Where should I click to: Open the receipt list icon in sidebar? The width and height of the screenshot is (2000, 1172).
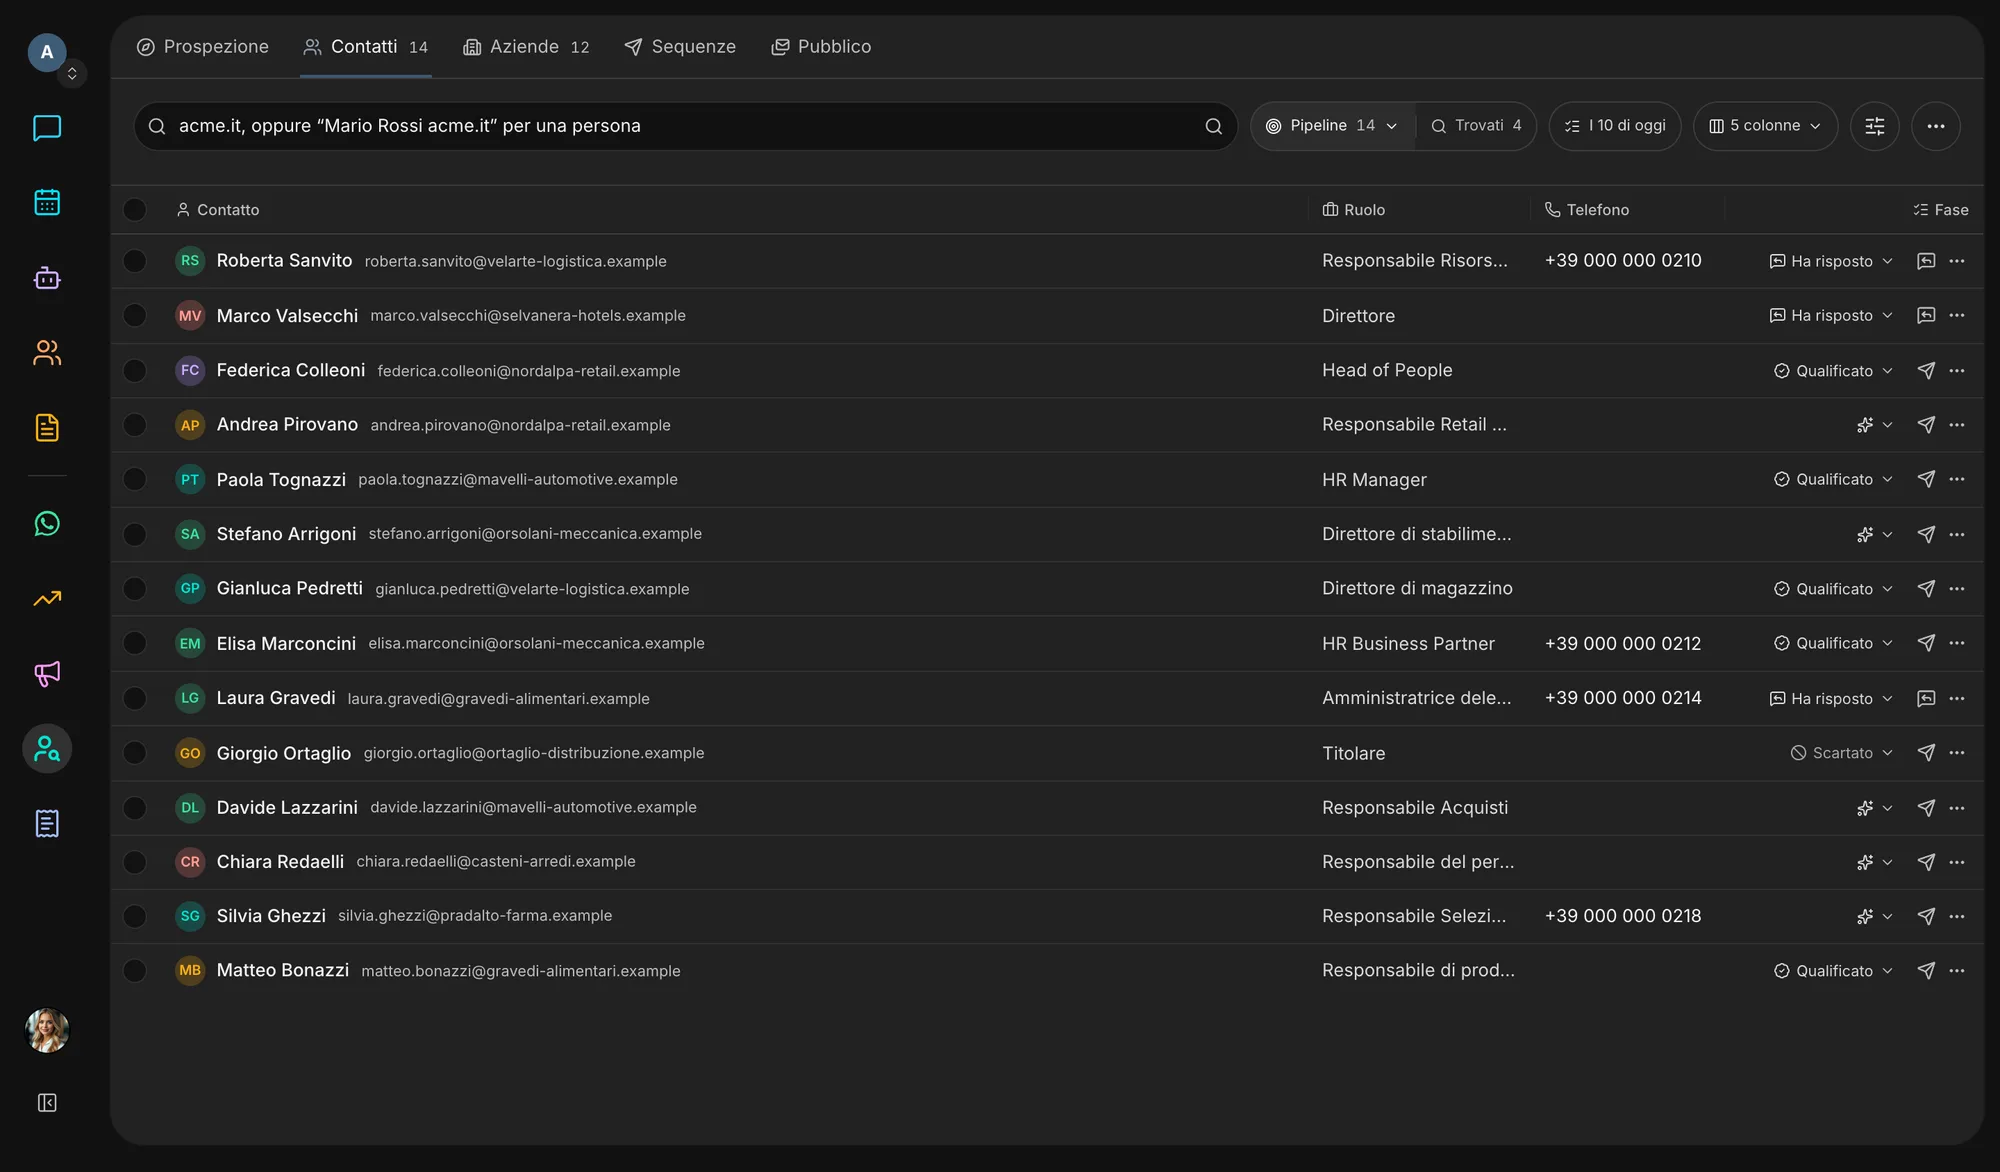[47, 824]
